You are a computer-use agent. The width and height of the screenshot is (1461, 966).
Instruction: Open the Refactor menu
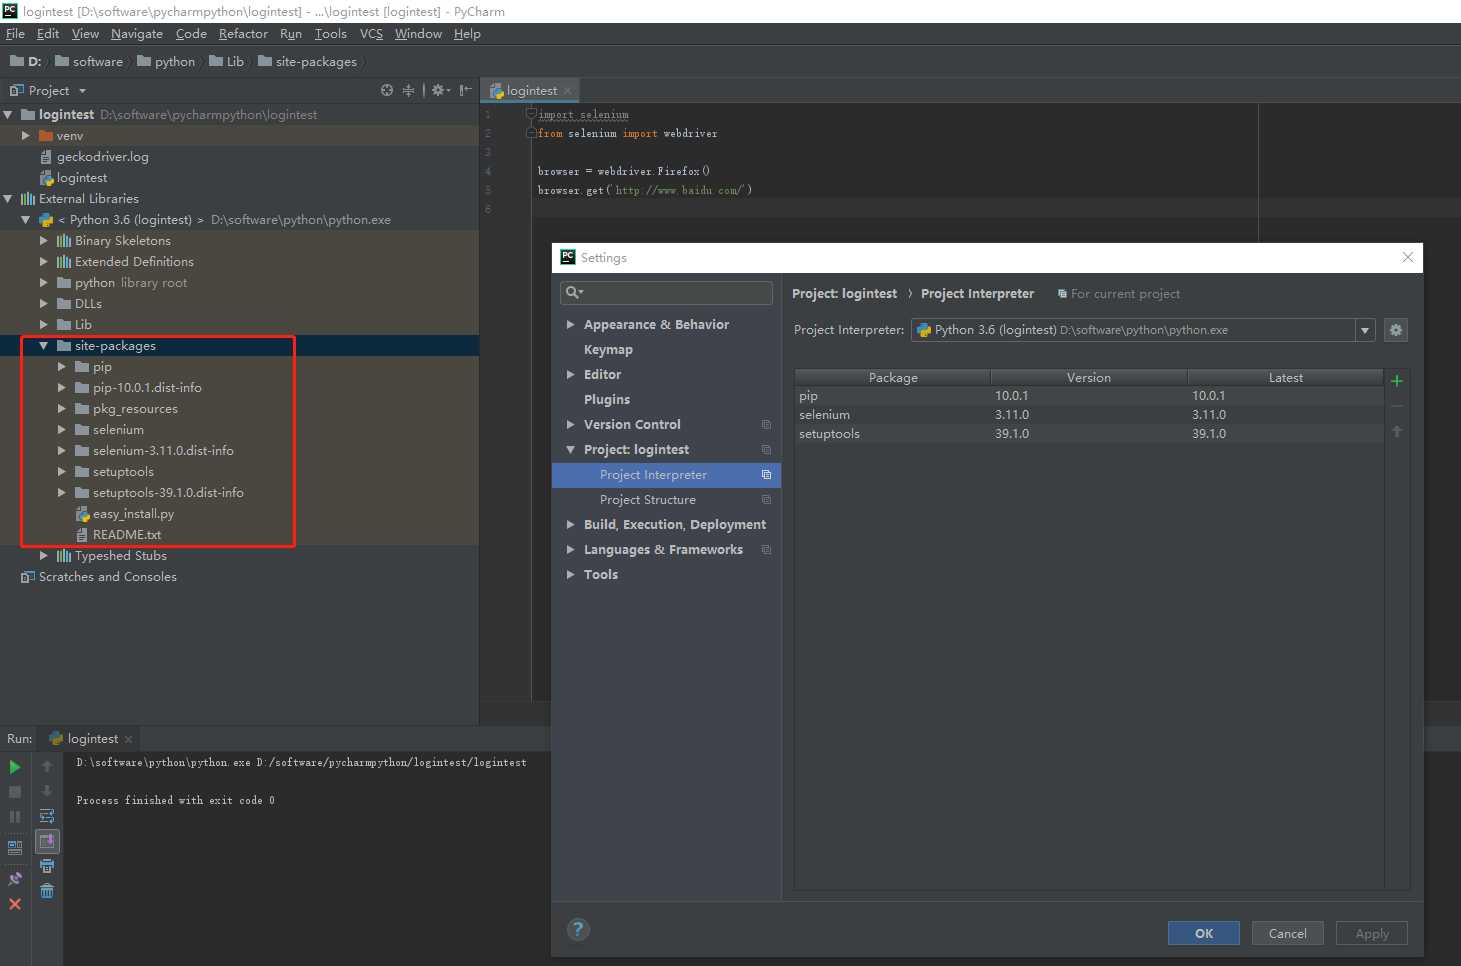click(x=243, y=34)
